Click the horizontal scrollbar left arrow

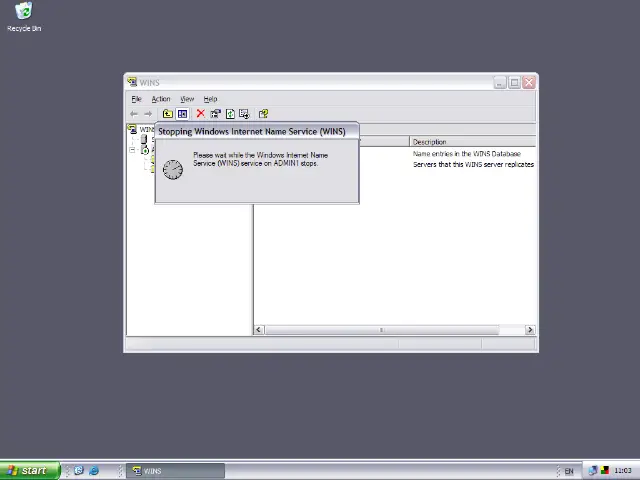[259, 330]
